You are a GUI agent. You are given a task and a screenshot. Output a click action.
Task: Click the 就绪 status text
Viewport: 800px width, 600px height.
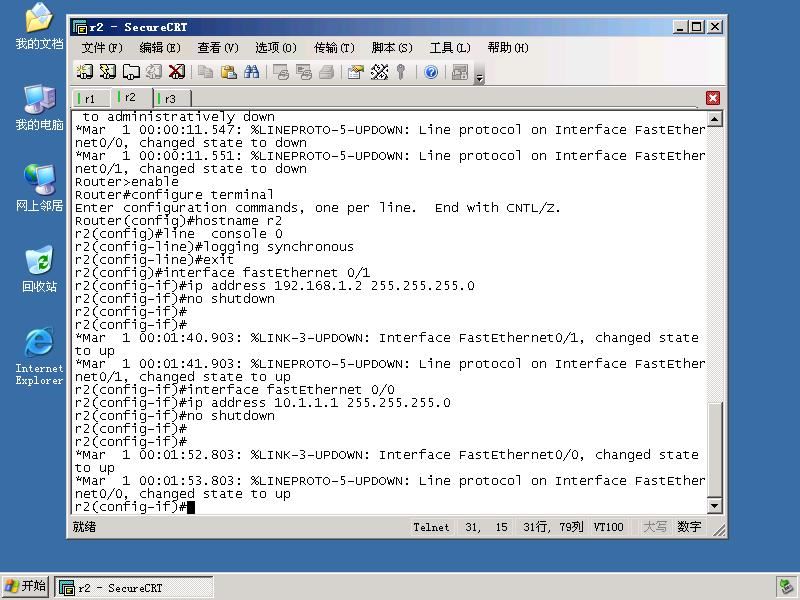click(84, 527)
